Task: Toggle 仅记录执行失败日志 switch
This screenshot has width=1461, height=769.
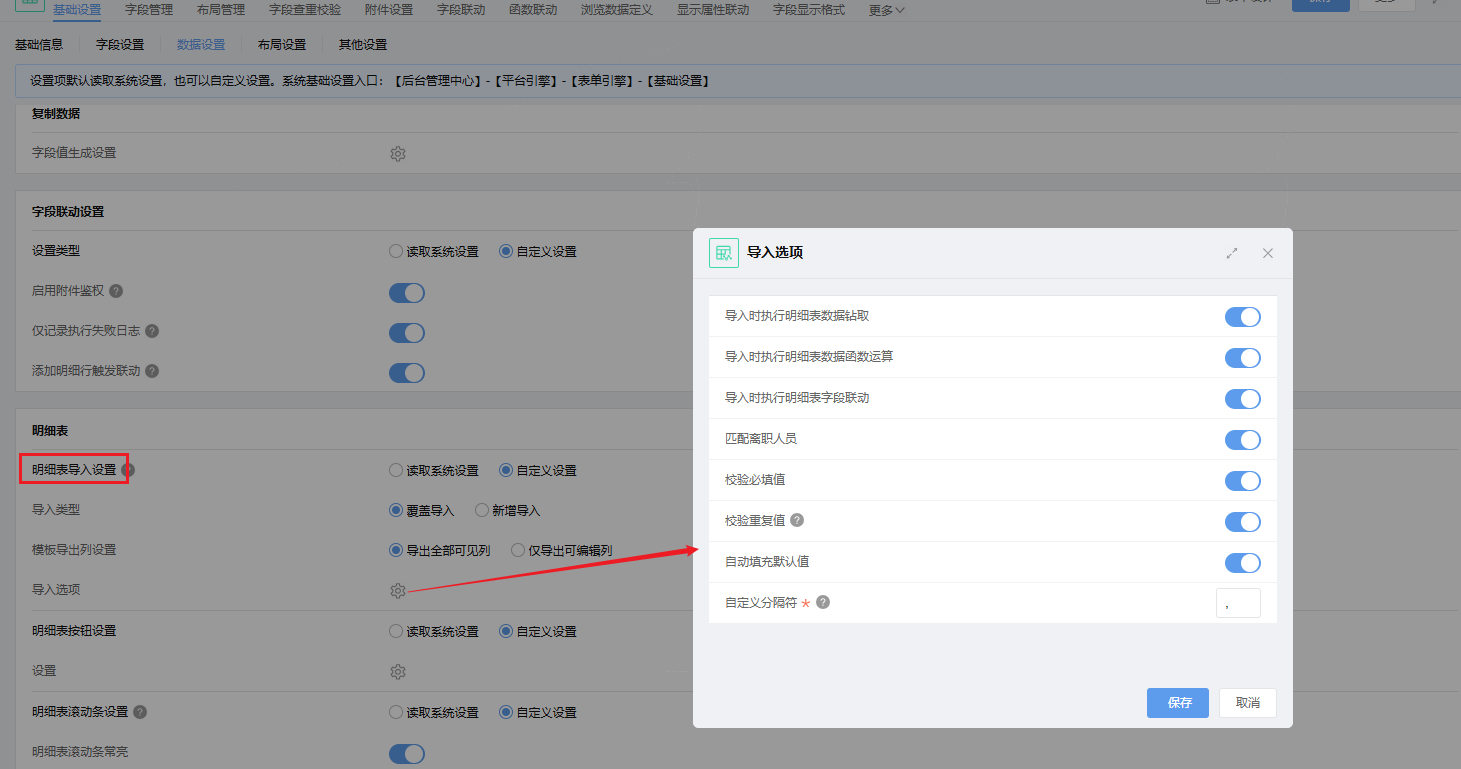Action: tap(407, 333)
